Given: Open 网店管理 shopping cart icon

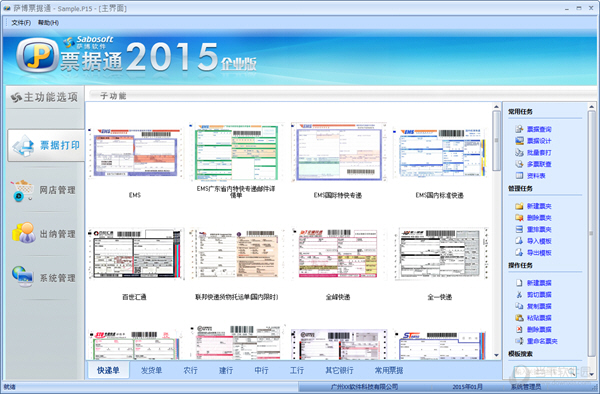Looking at the screenshot, I should (22, 190).
